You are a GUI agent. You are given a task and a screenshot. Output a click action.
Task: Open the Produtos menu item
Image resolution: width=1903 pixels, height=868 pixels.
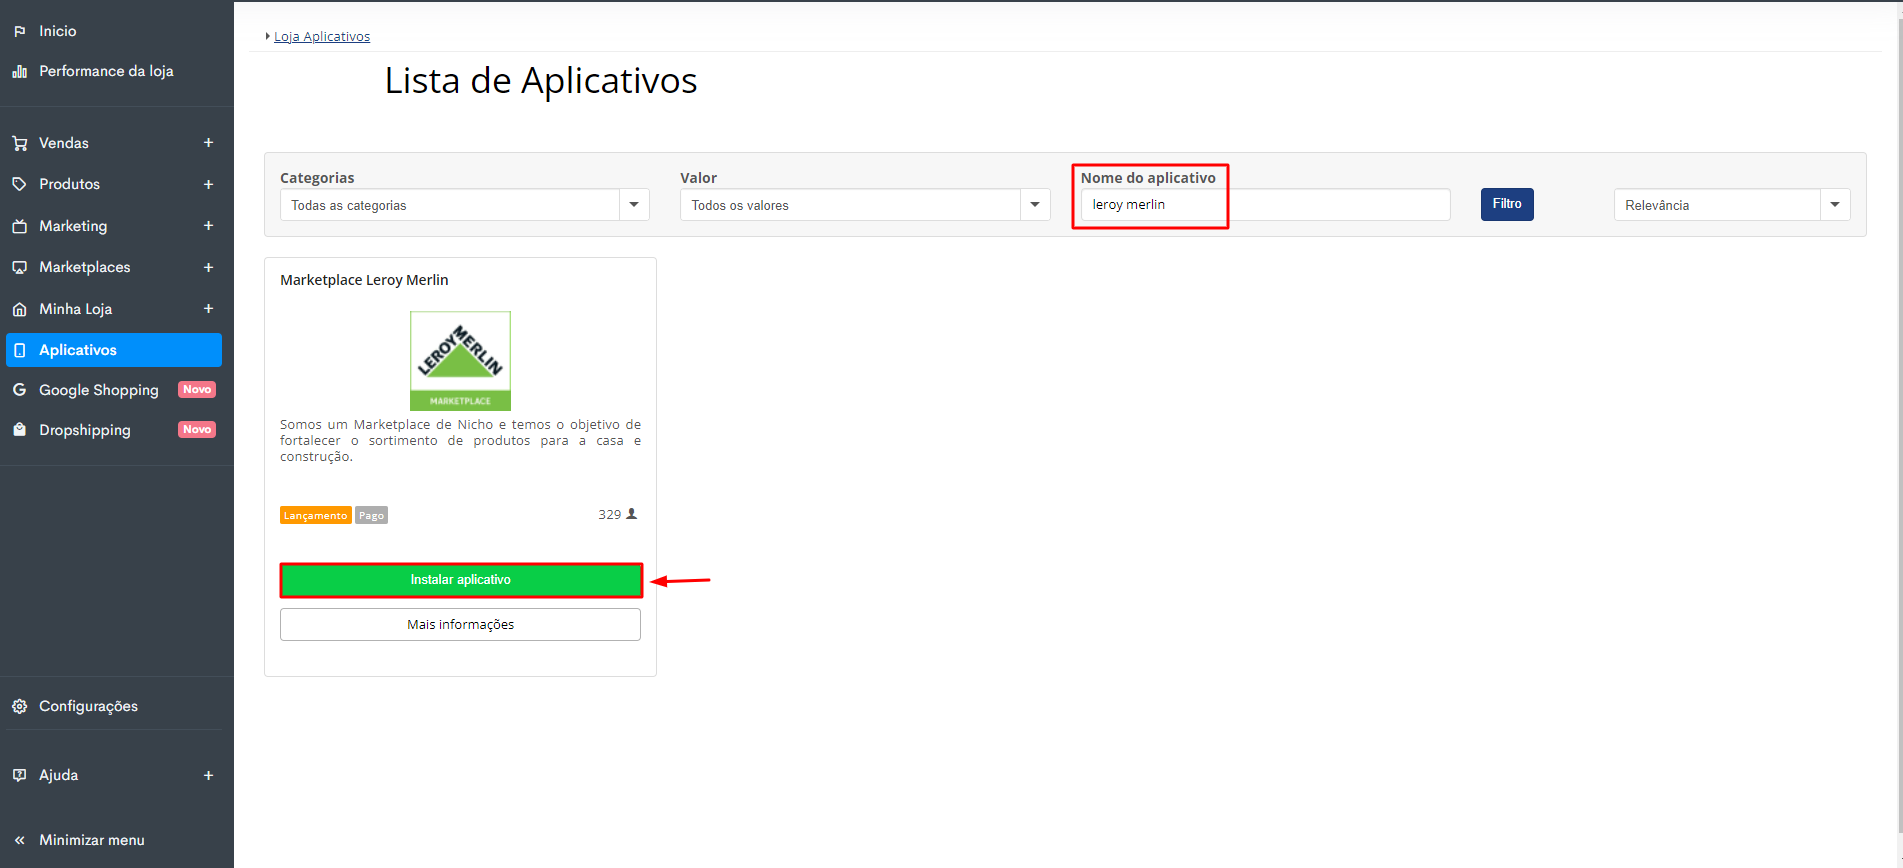coord(70,184)
